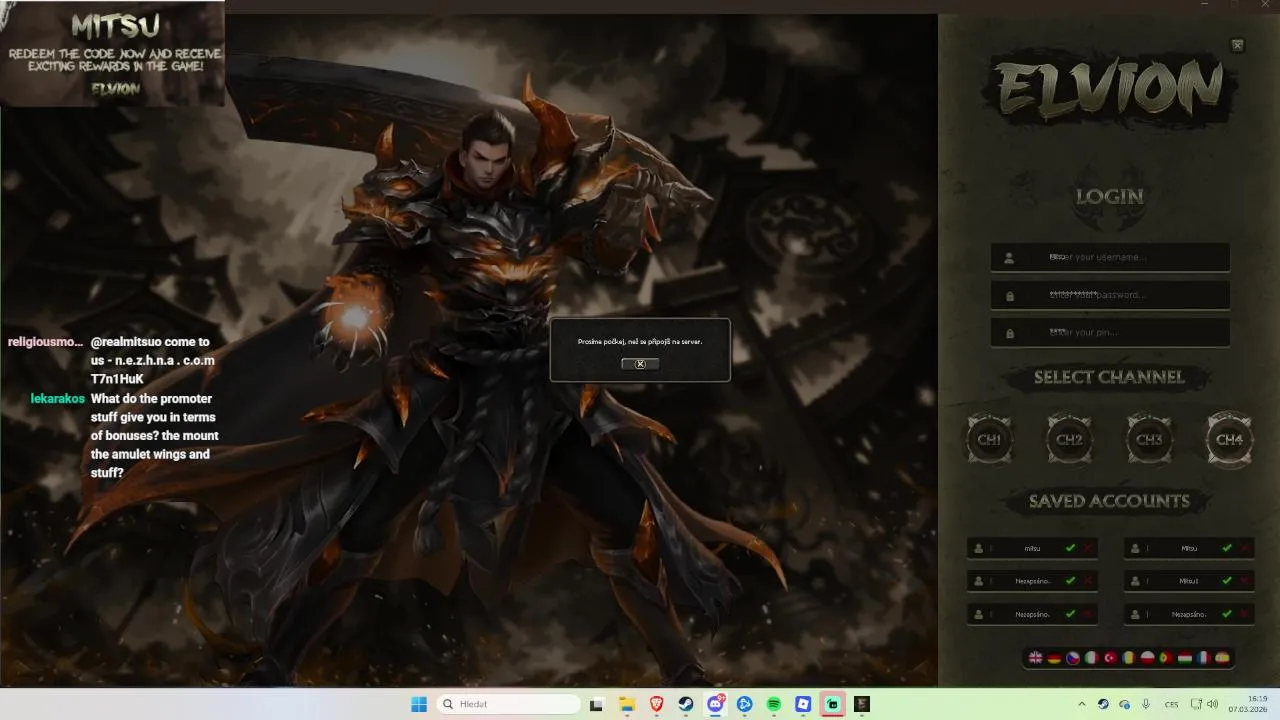The height and width of the screenshot is (720, 1280).
Task: Dismiss the server connection dialog via X button
Action: [x=640, y=364]
